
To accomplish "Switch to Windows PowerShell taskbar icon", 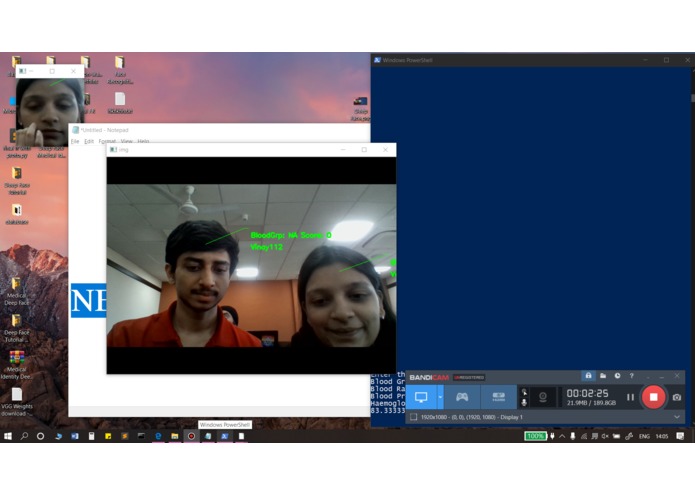I will coord(225,436).
